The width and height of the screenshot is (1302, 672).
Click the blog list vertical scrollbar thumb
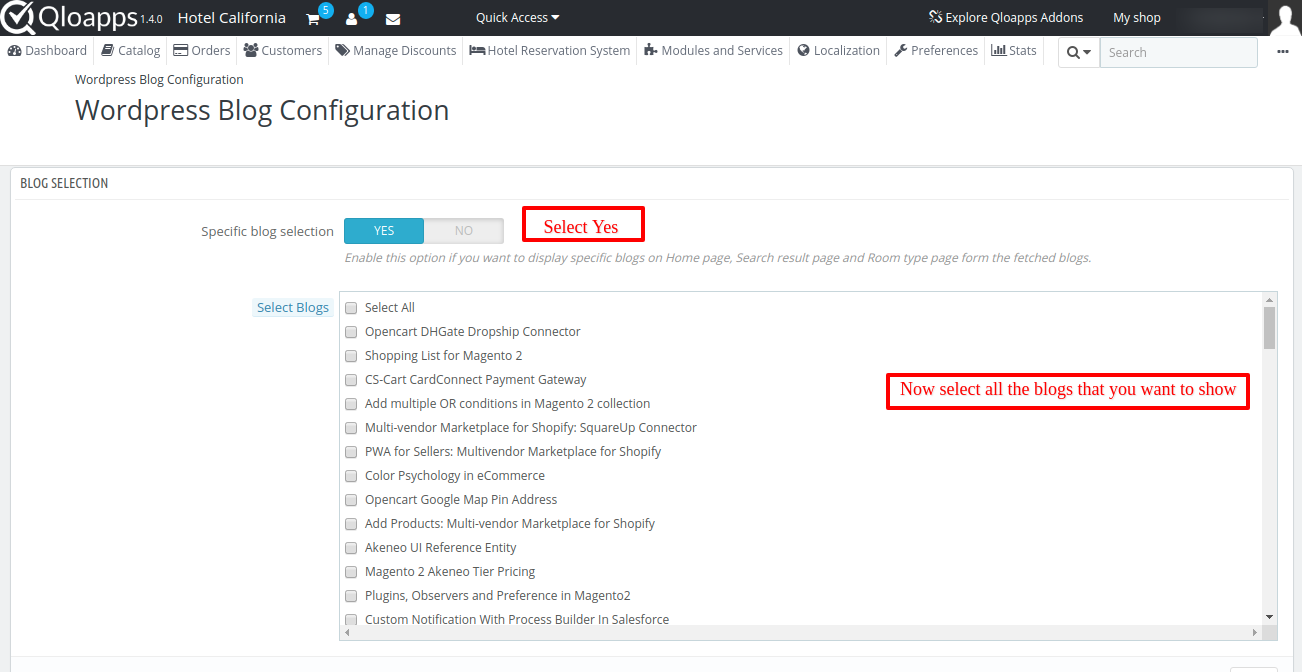[1269, 328]
